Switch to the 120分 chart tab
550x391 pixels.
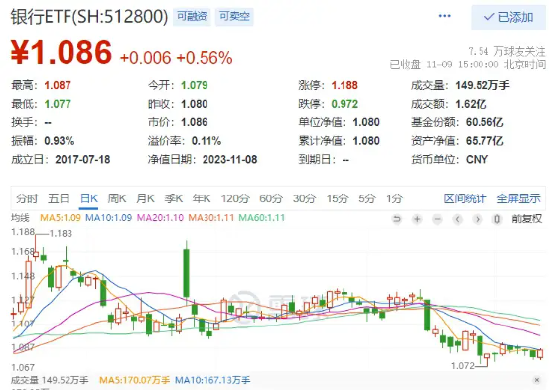coord(235,198)
